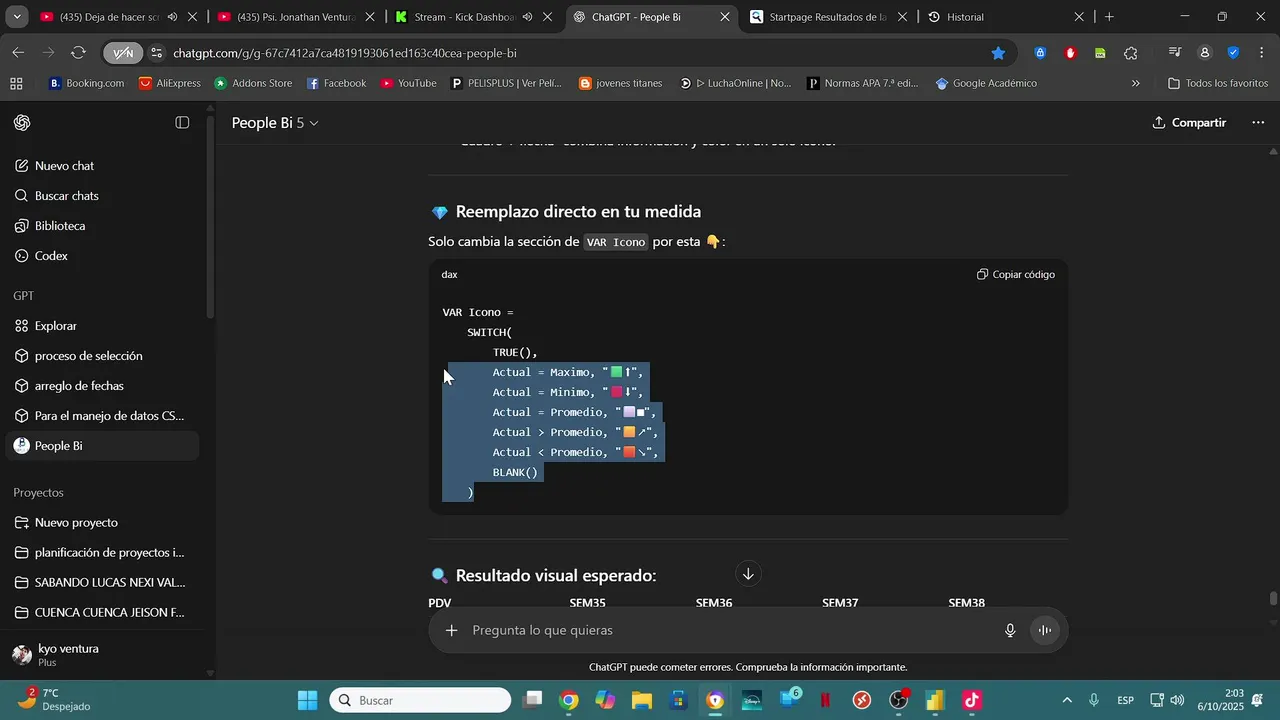This screenshot has width=1280, height=720.
Task: Switch to the Historial tab
Action: 1005,17
